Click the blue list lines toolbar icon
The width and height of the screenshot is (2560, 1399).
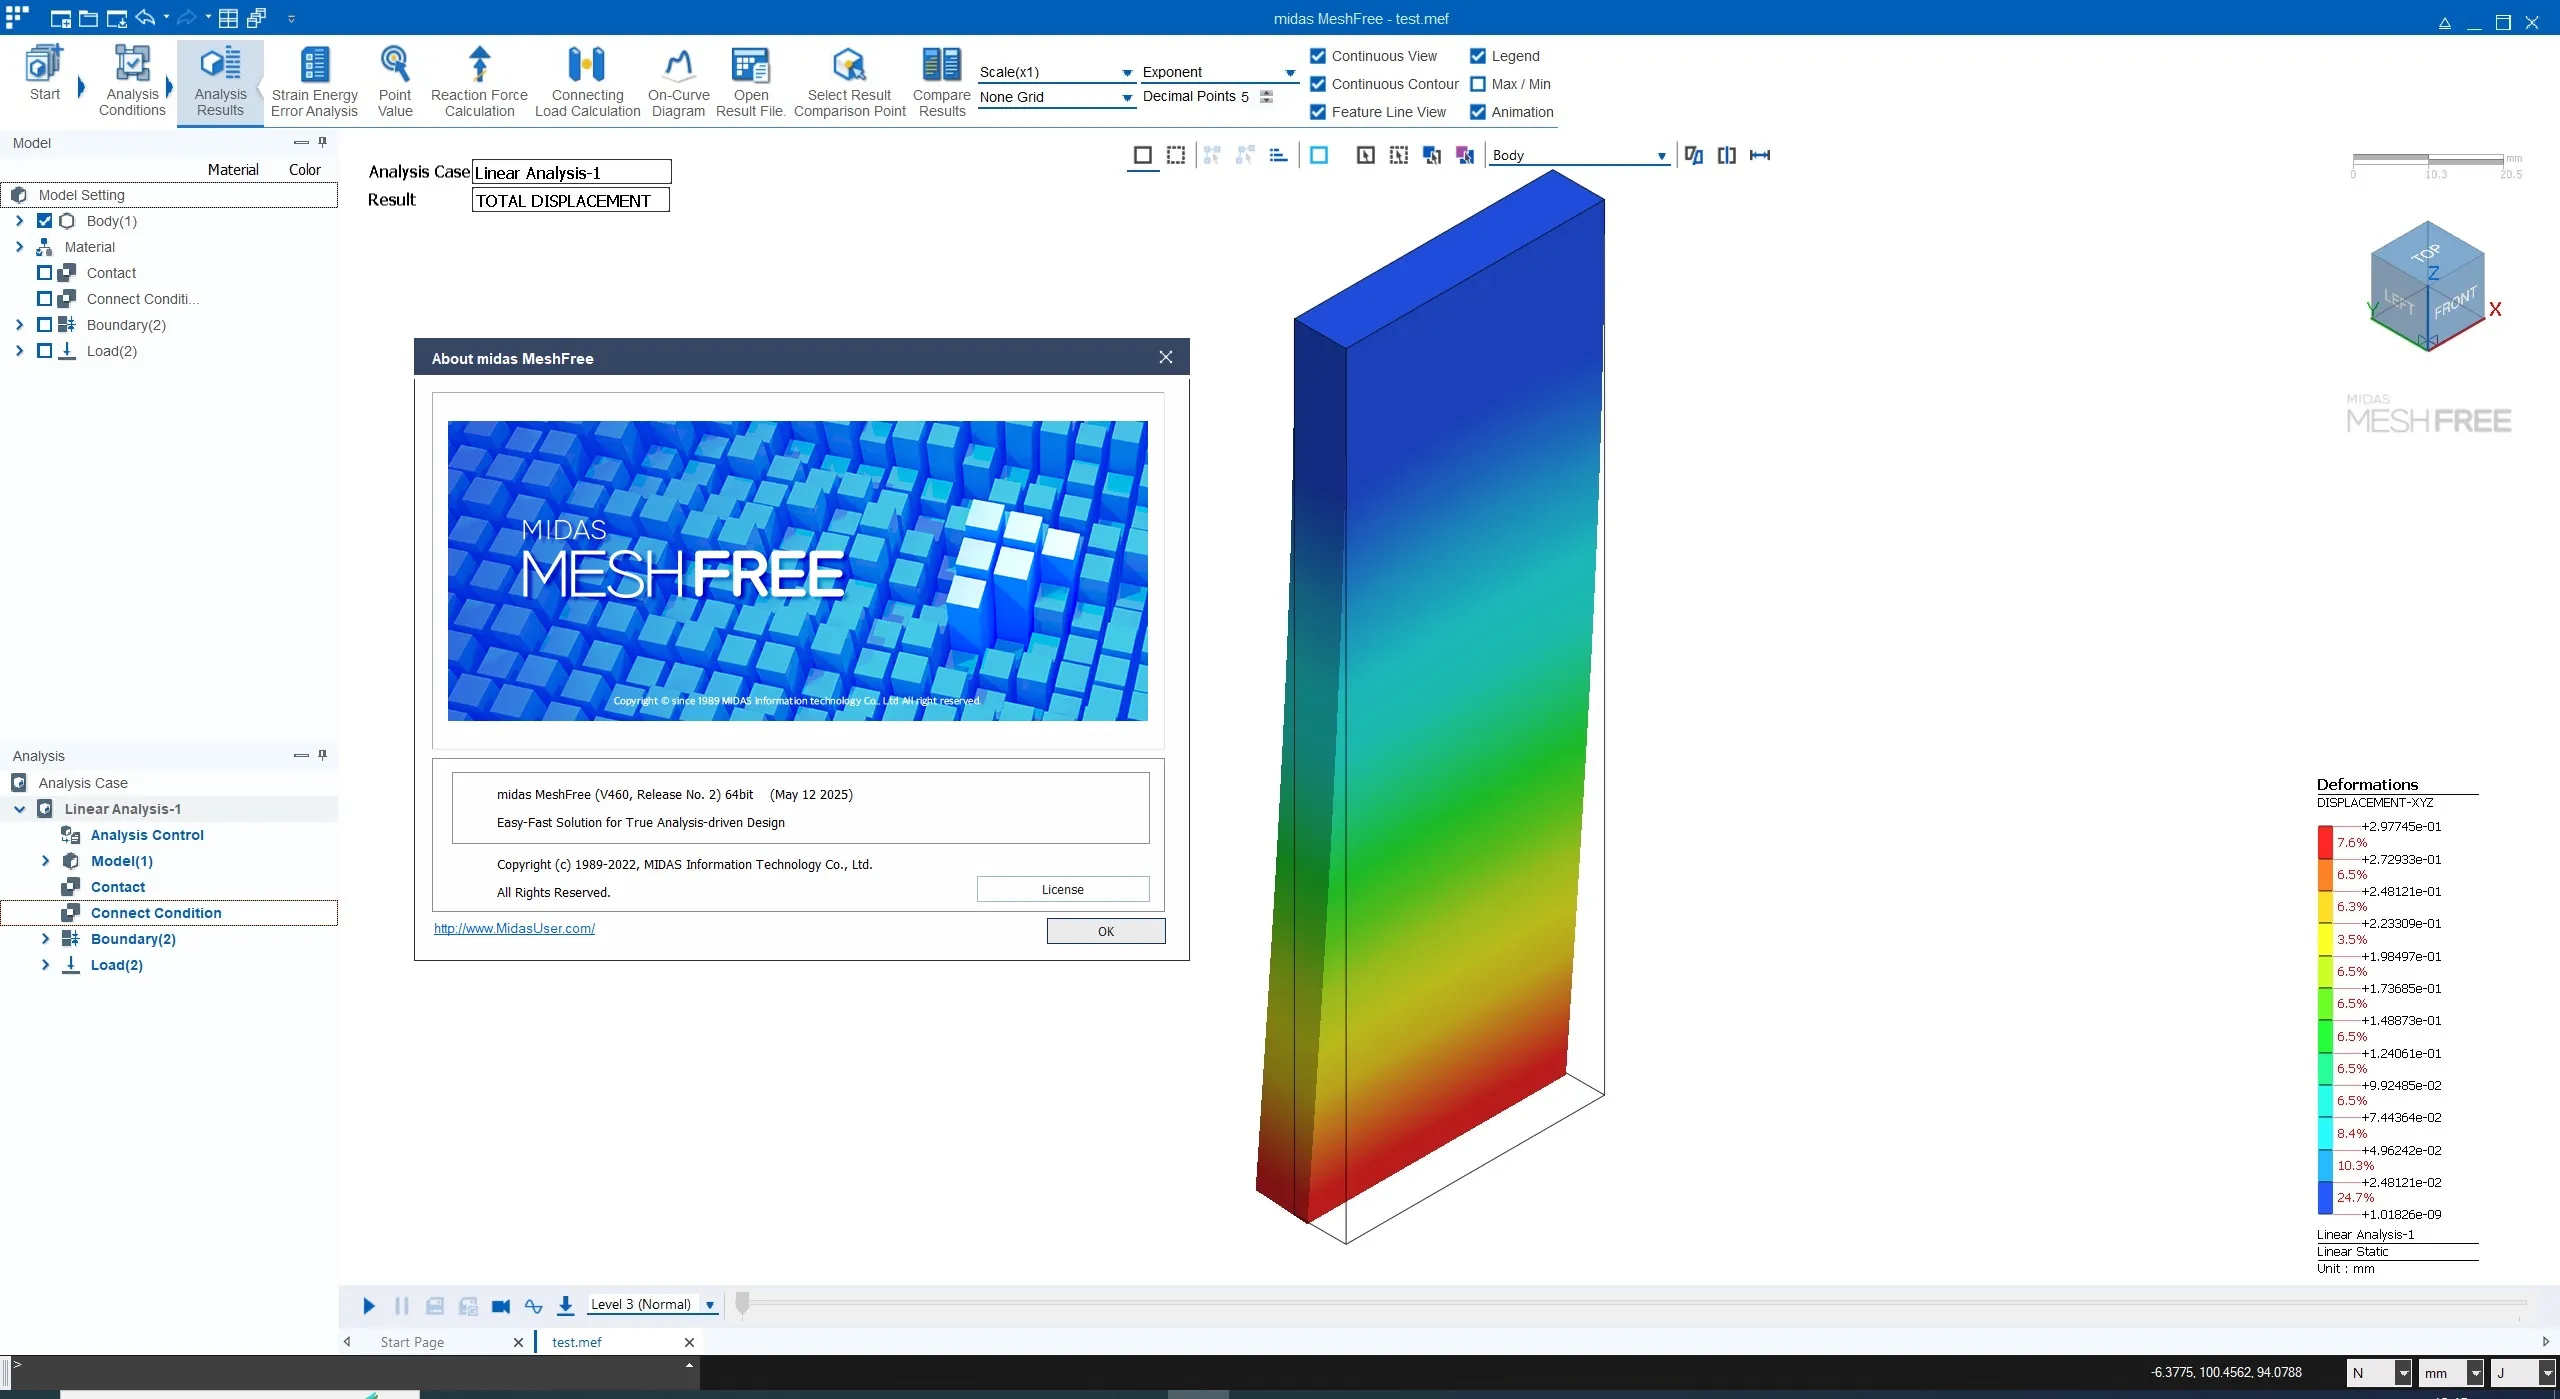coord(1278,155)
